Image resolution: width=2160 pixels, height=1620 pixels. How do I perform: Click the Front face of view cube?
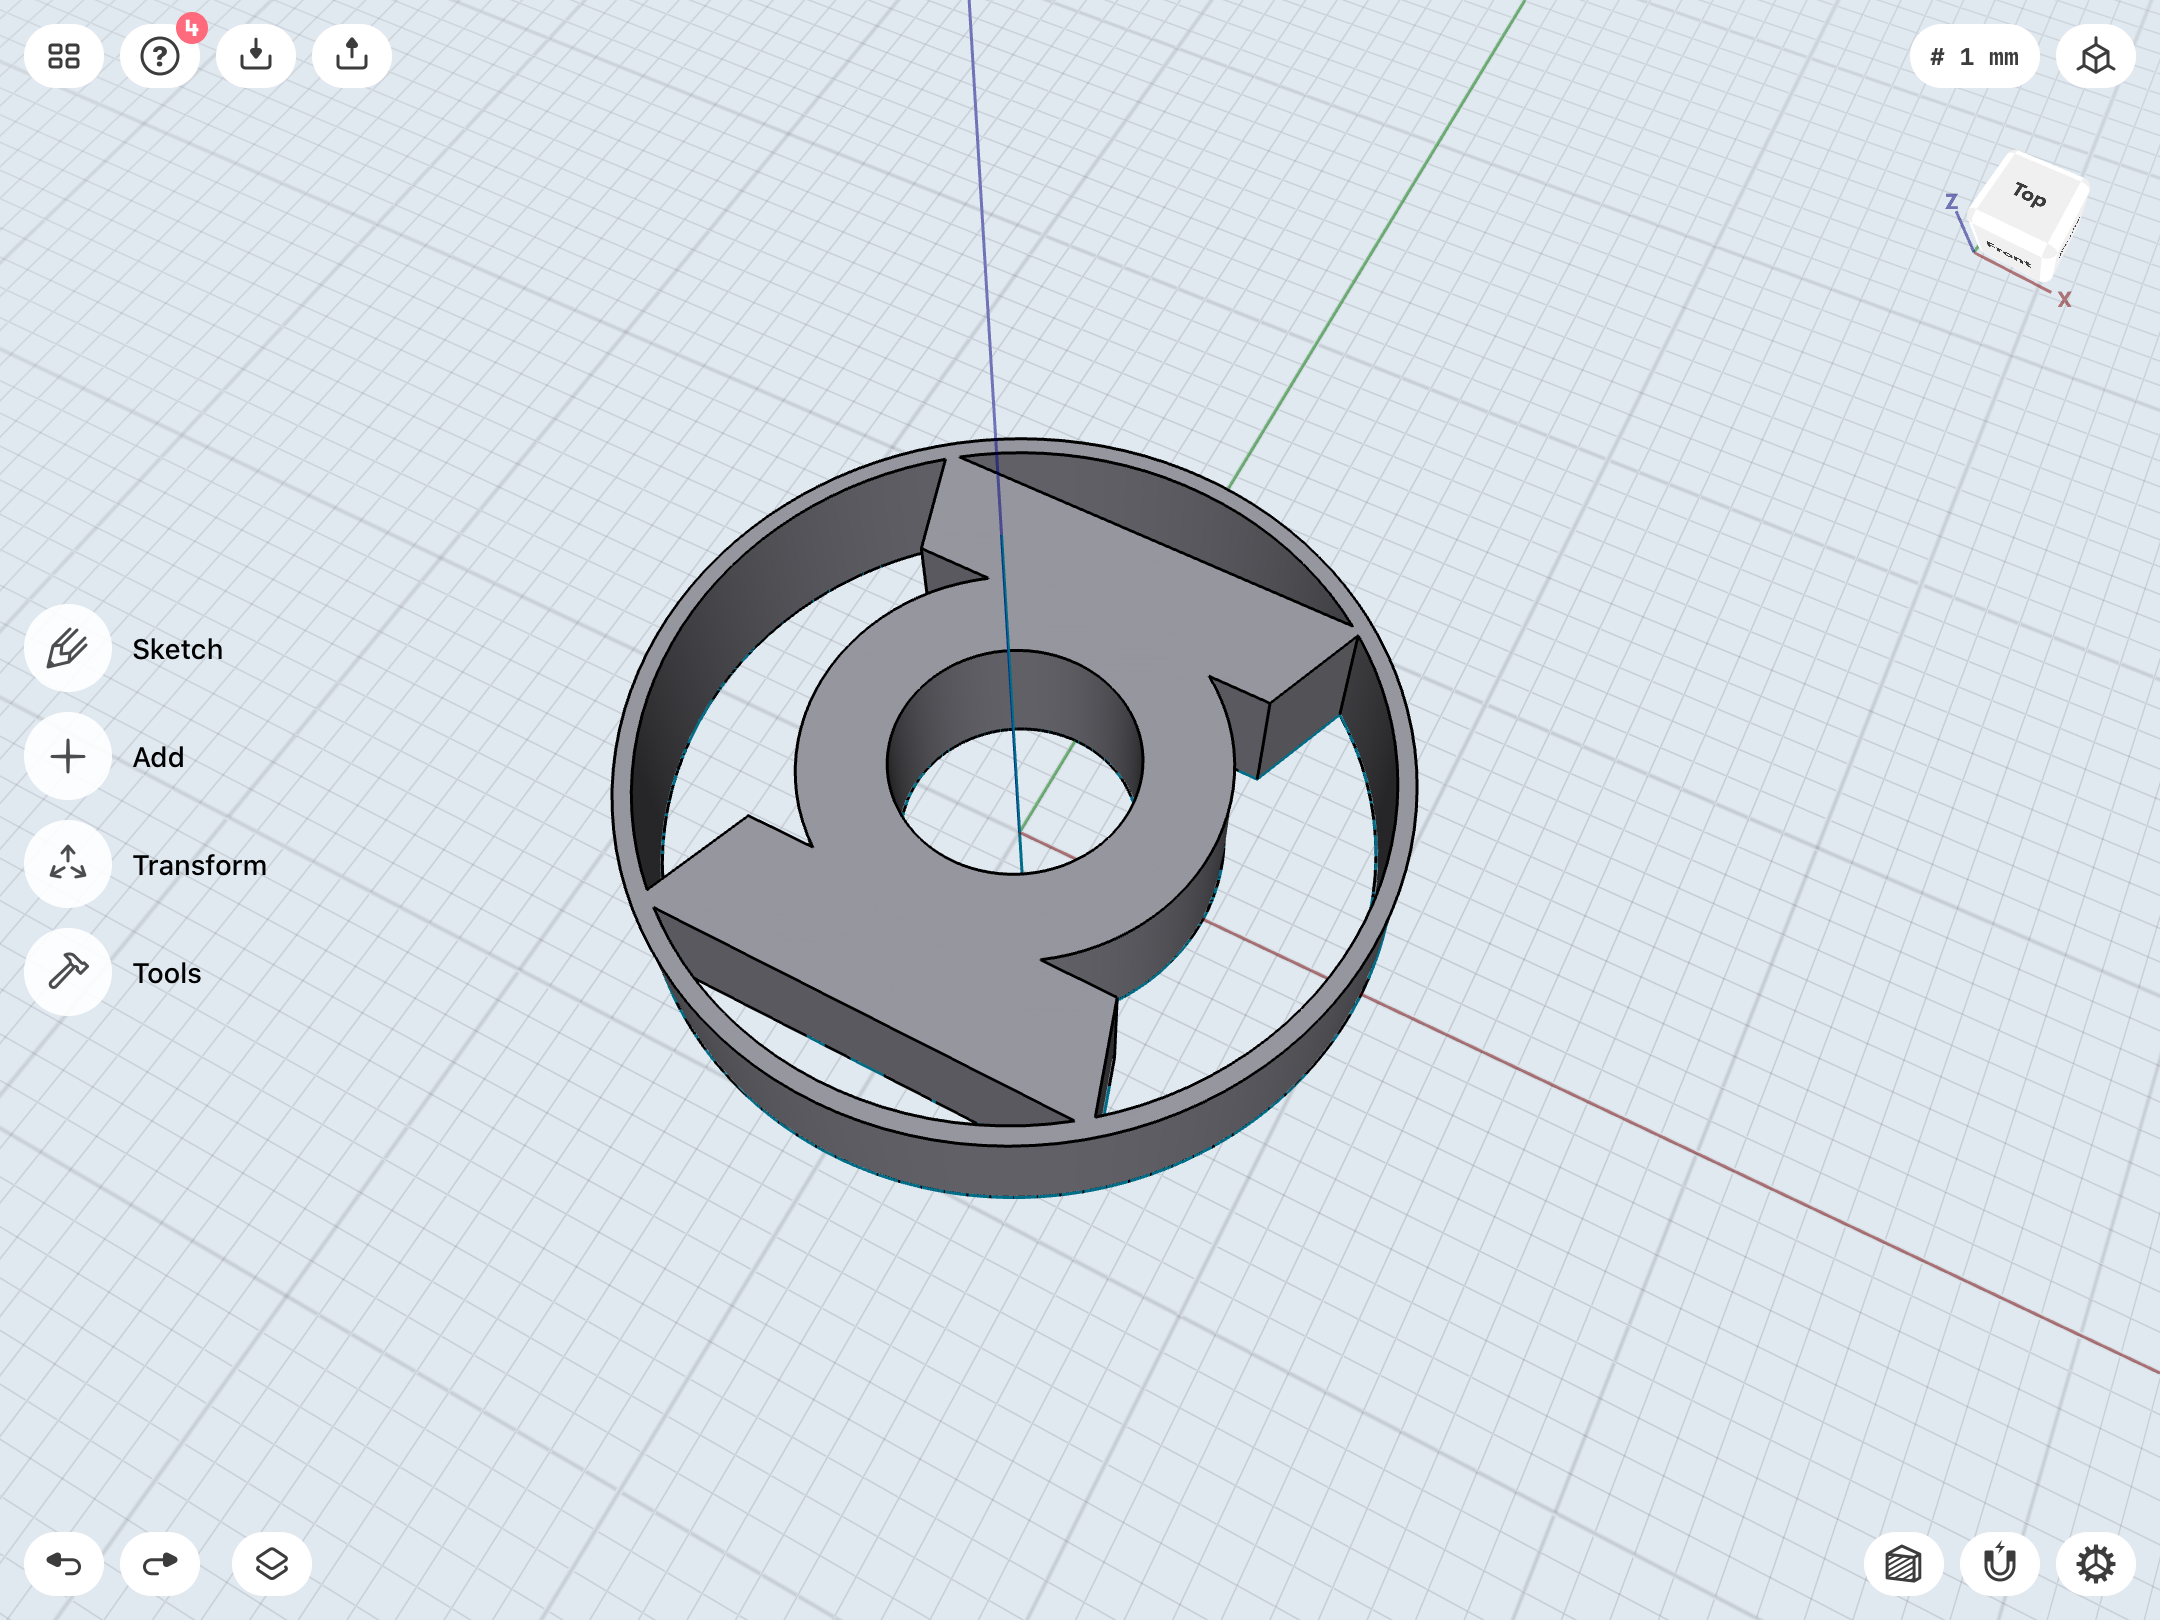2009,255
